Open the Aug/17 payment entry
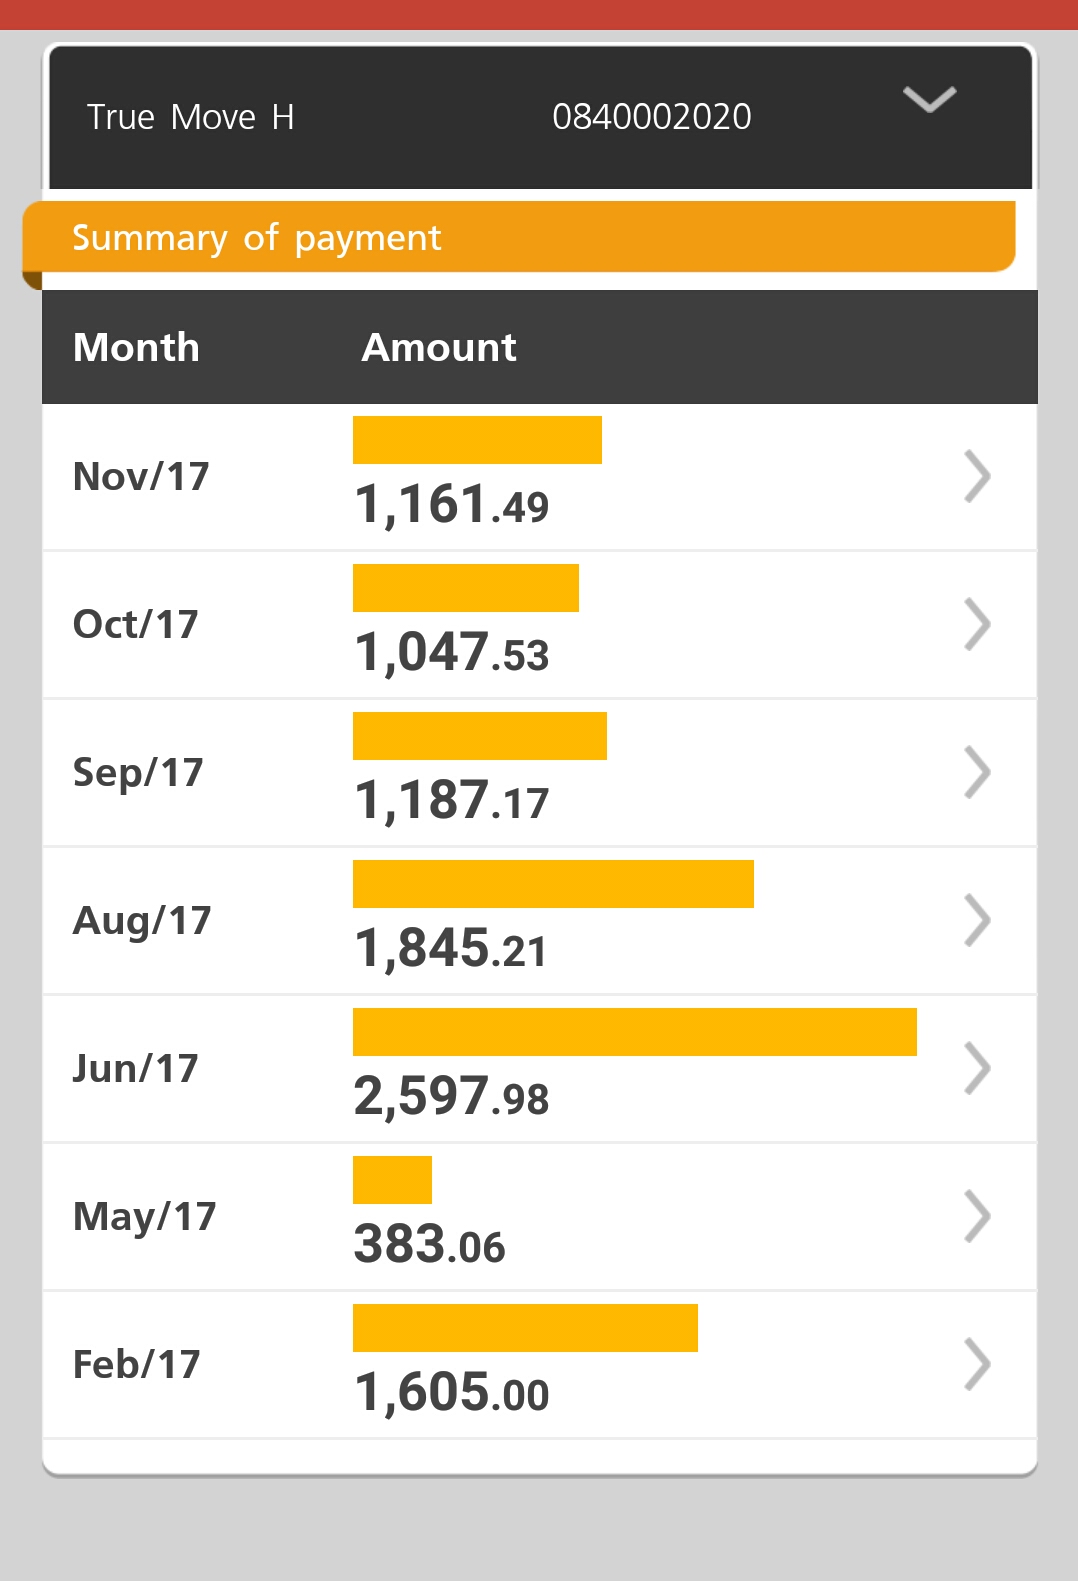Screen dimensions: 1078x1581 (142, 921)
